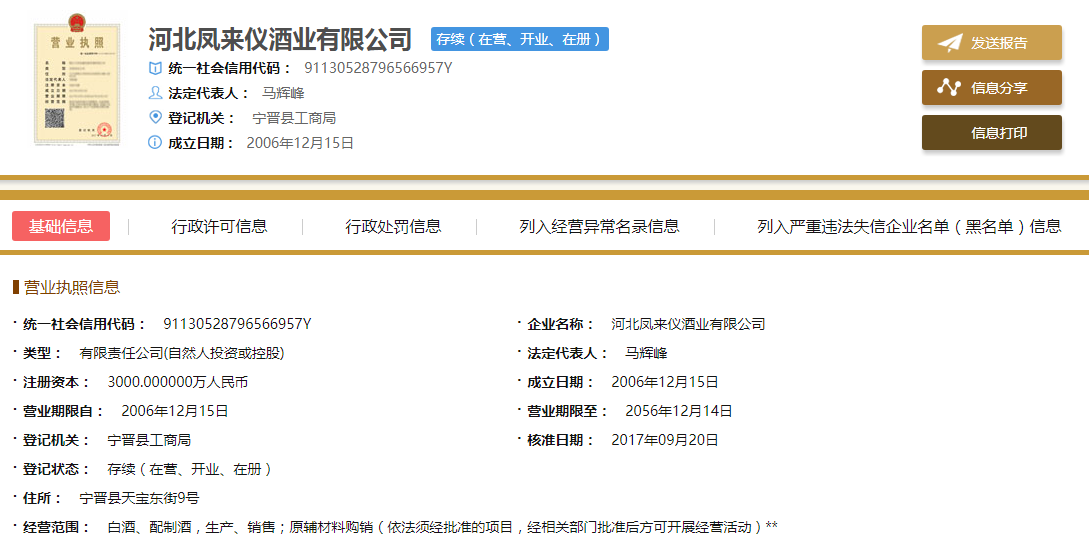Click the person icon next to 法定代表人
1089x558 pixels.
click(155, 93)
